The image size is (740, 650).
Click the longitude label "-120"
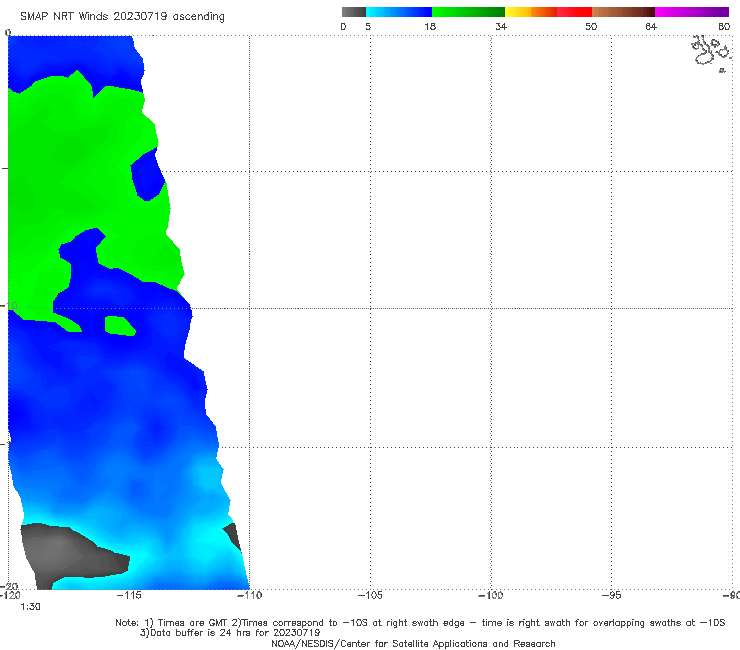point(10,595)
